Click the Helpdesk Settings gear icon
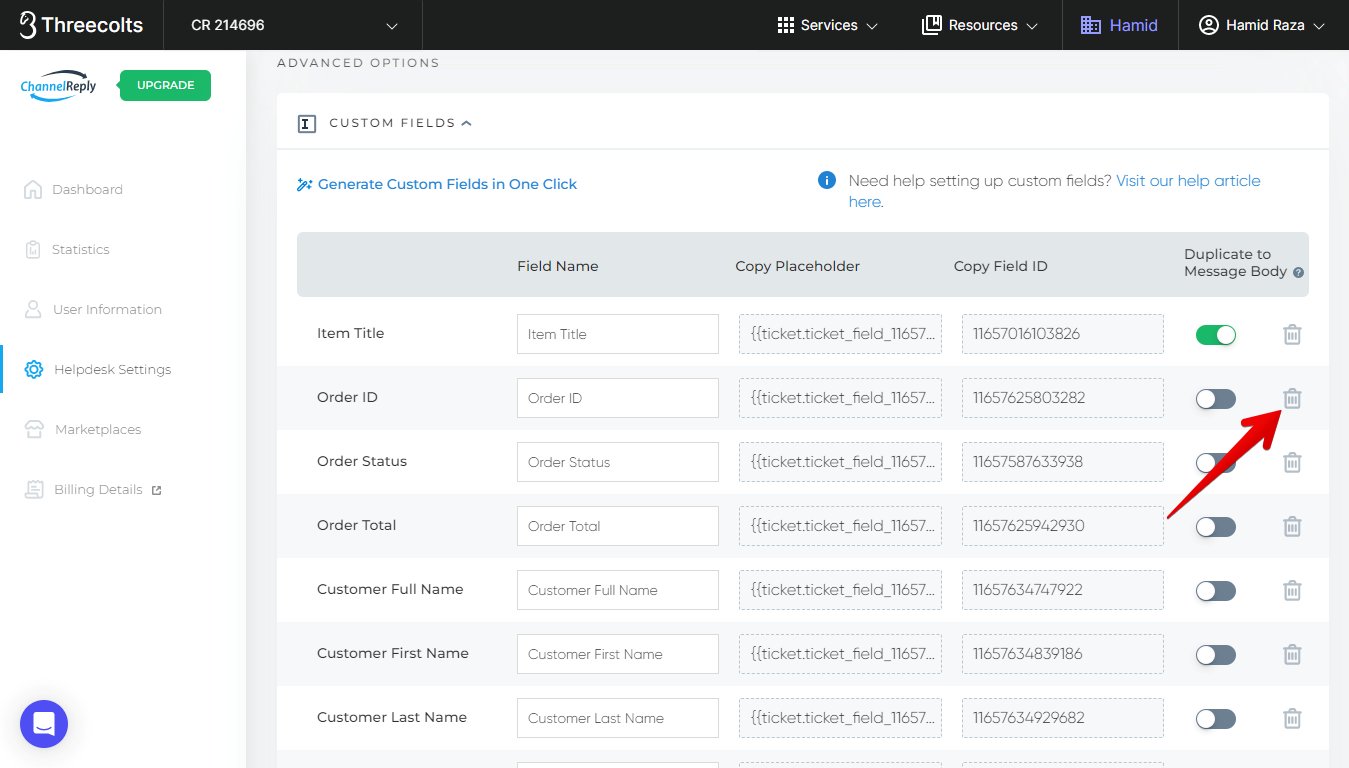This screenshot has width=1349, height=768. pyautogui.click(x=34, y=369)
